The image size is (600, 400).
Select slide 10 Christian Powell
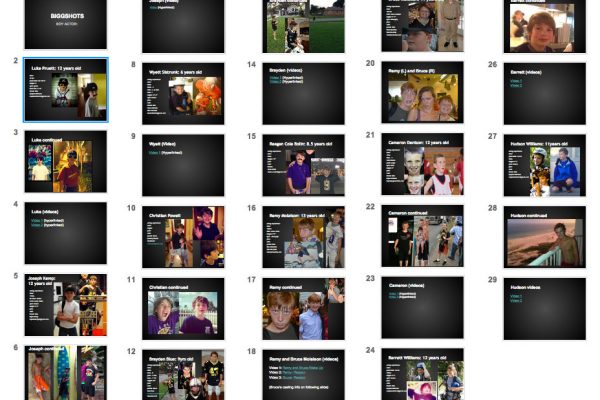183,235
